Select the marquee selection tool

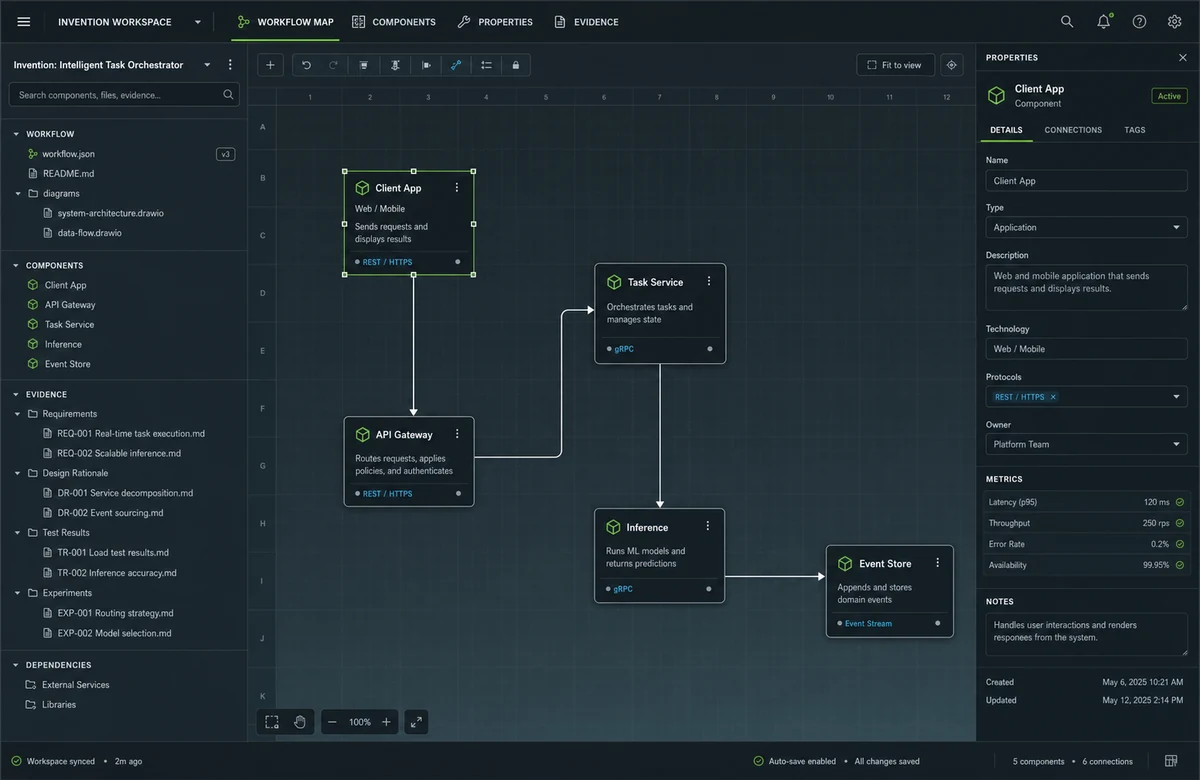tap(272, 722)
